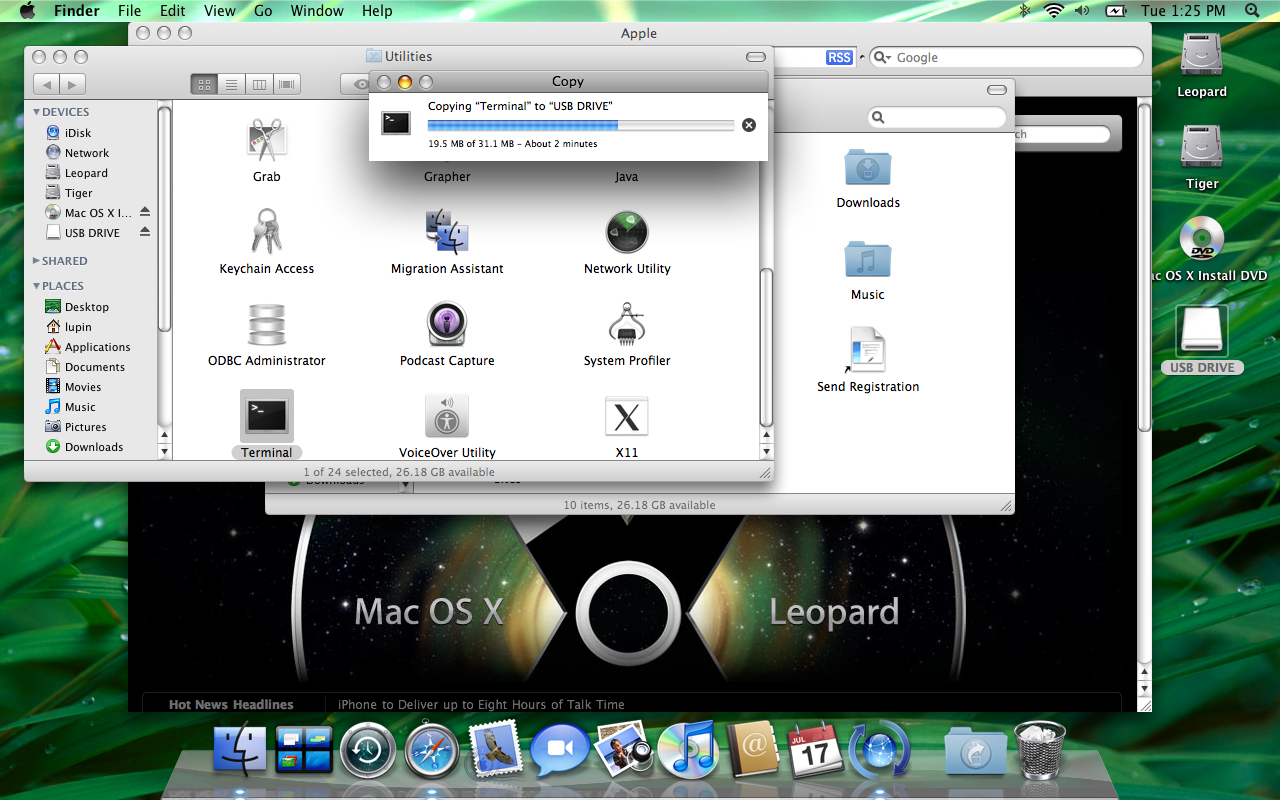Switch to icon view in Utilities window
The image size is (1280, 800).
tap(203, 85)
